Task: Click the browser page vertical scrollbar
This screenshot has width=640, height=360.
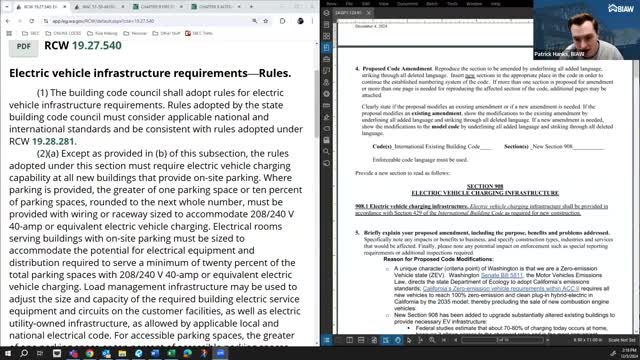Action: [x=317, y=104]
